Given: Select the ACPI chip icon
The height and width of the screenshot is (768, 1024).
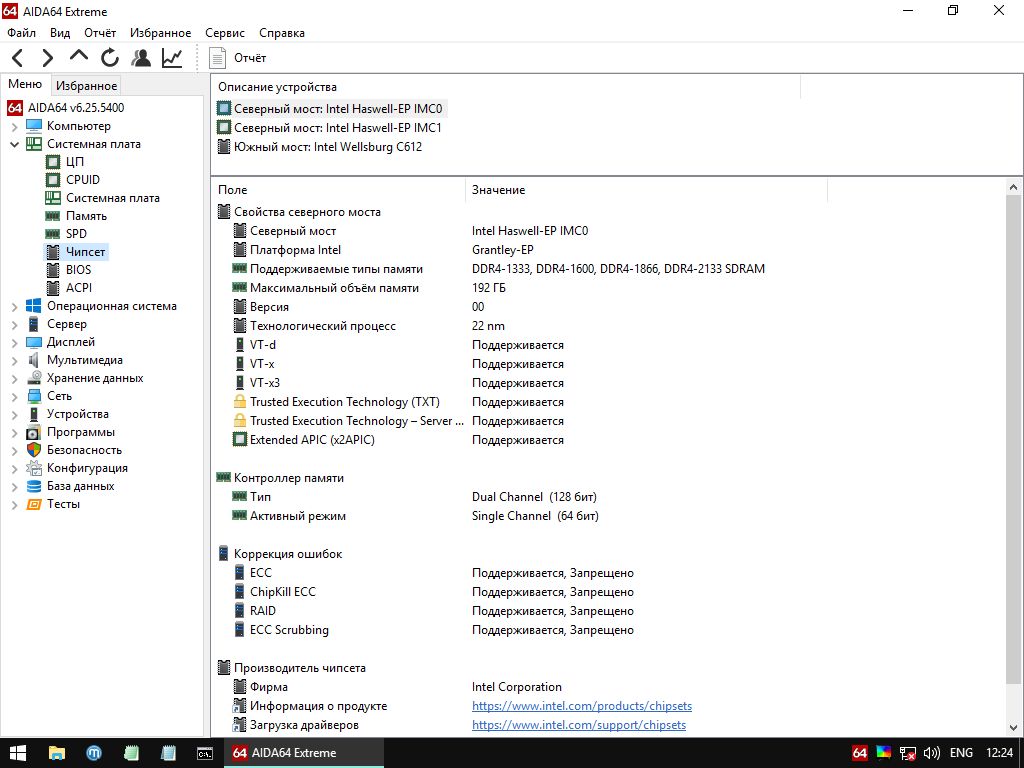Looking at the screenshot, I should [x=53, y=288].
